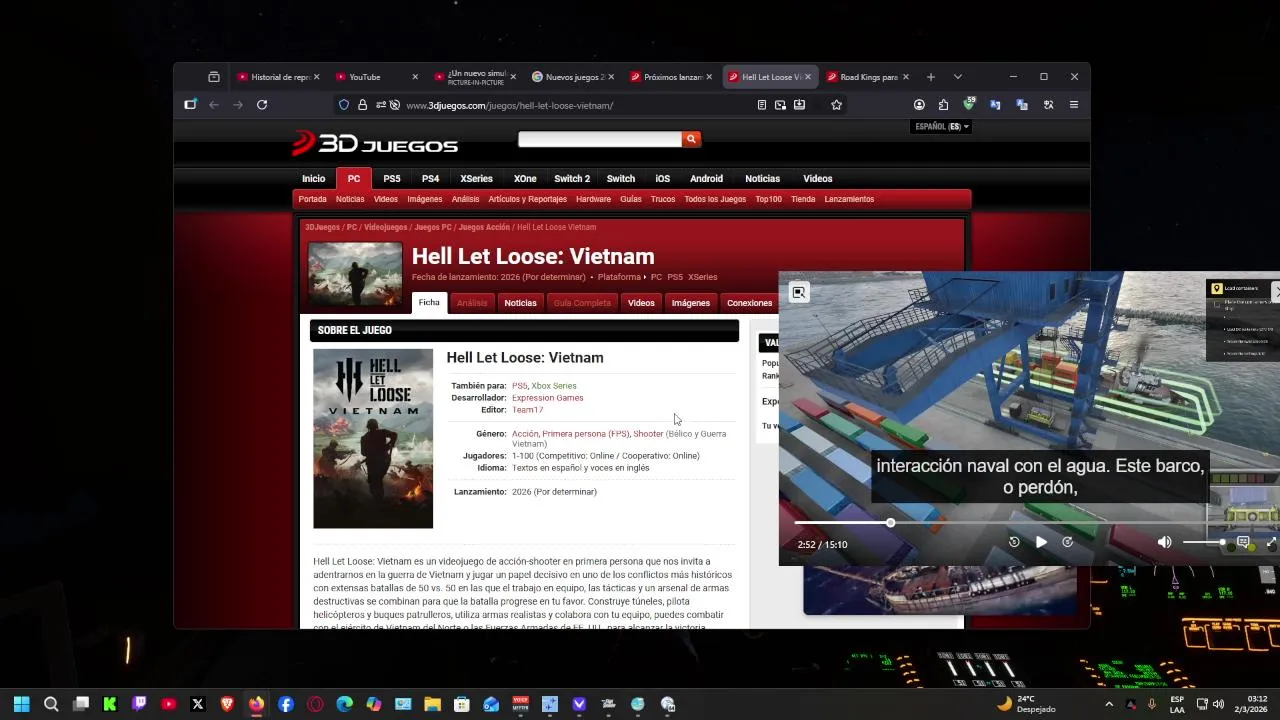This screenshot has width=1280, height=720.
Task: Click the browser address bar URL
Action: [x=510, y=105]
